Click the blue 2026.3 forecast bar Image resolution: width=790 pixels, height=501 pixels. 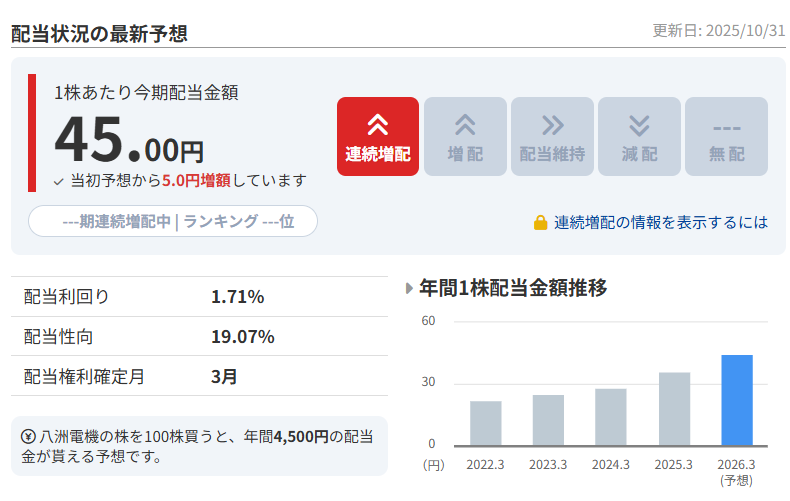[x=737, y=400]
